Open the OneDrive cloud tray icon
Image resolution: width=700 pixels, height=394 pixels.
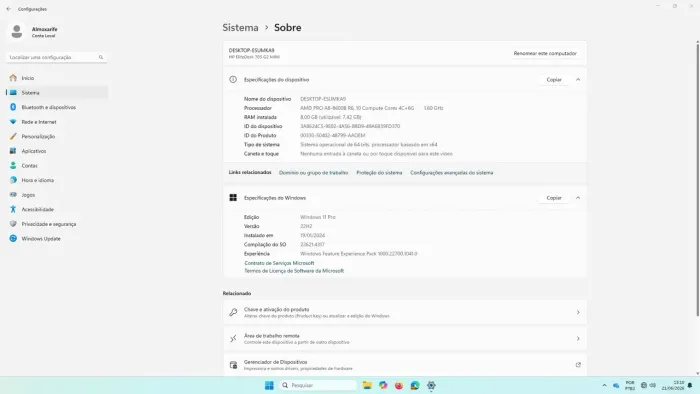[x=616, y=386]
